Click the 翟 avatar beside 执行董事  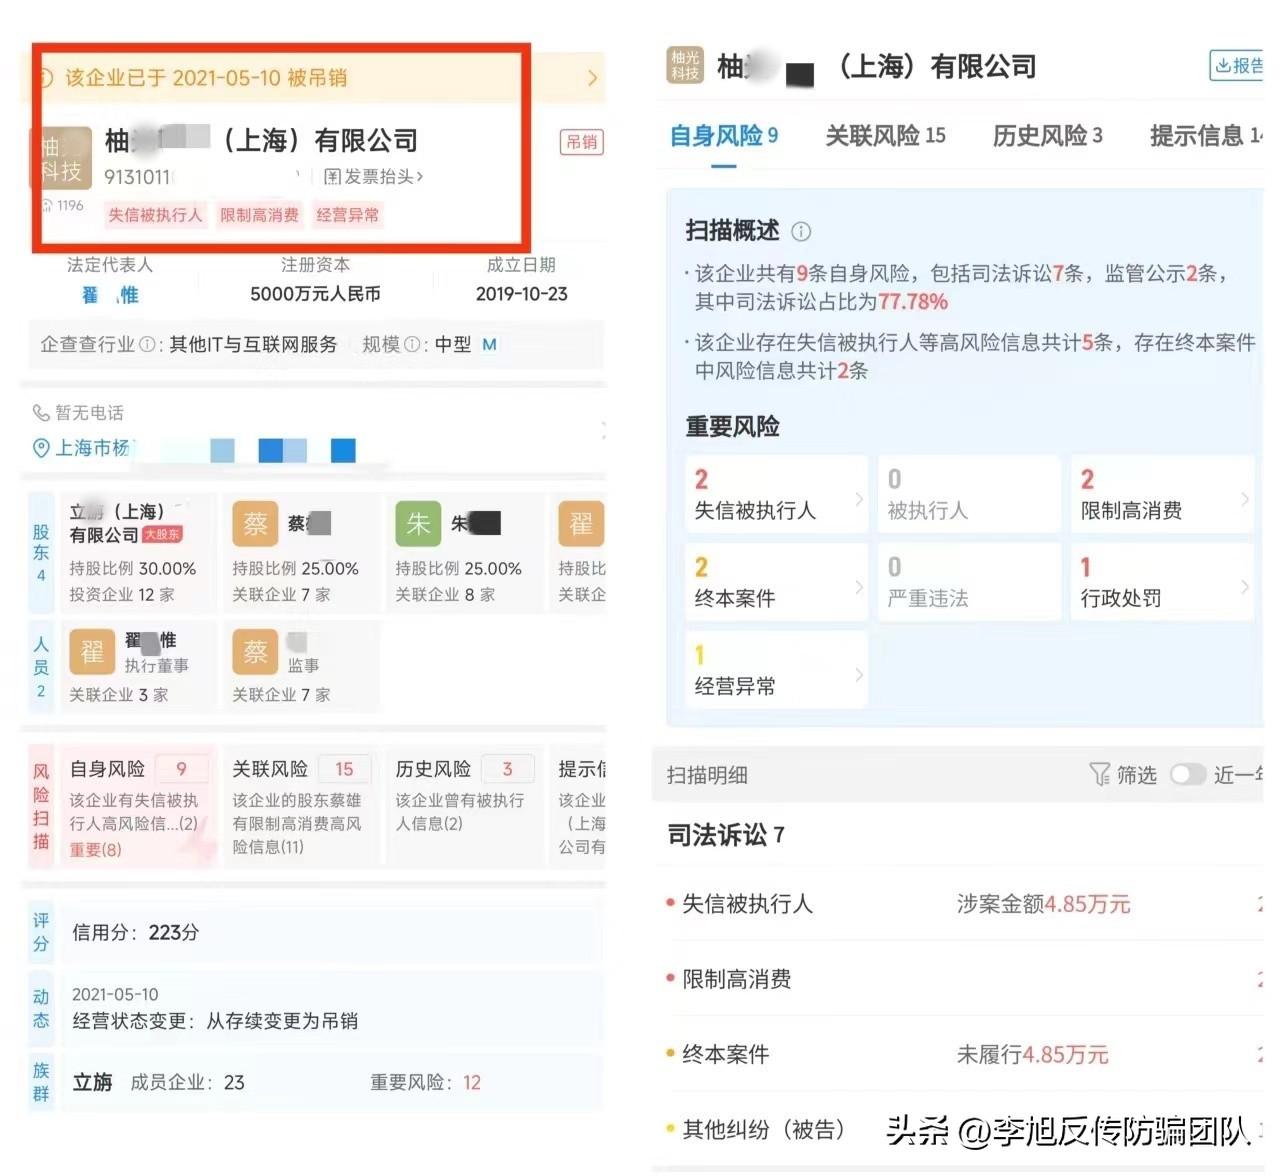click(x=92, y=652)
